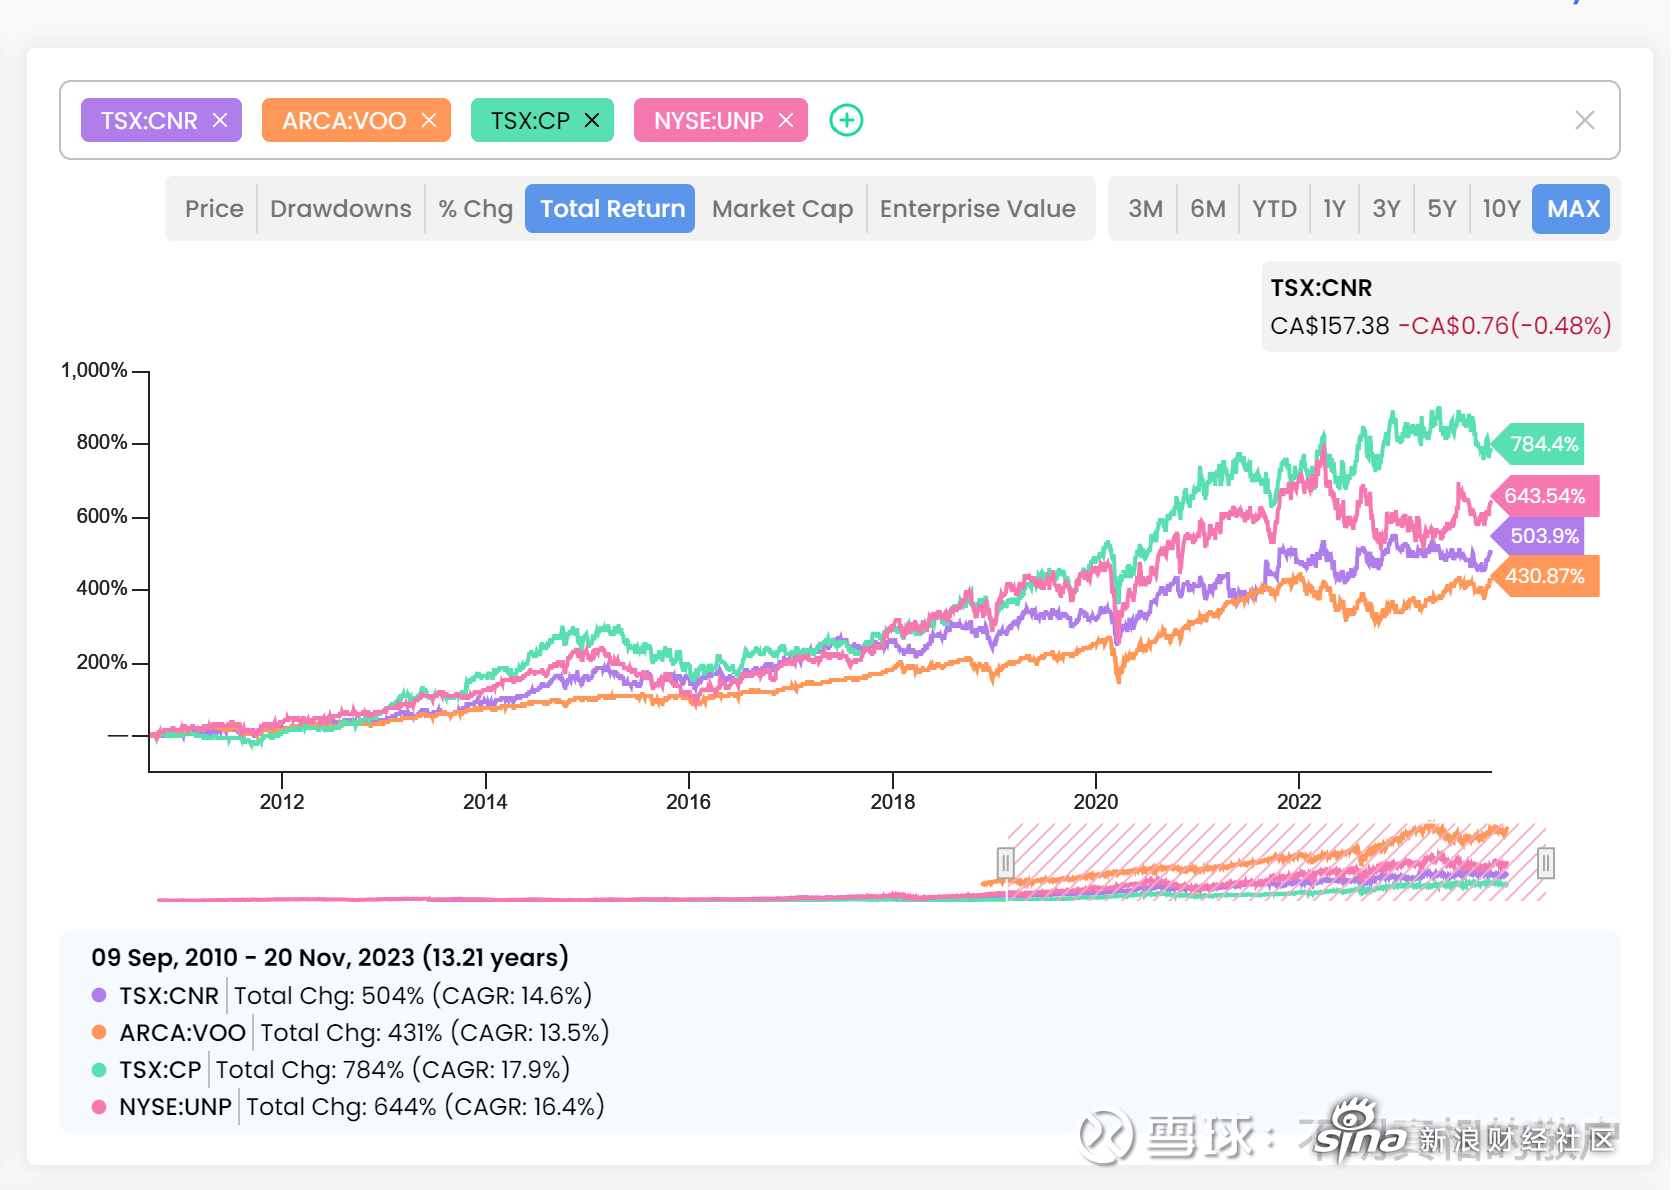Click the -CA$0.76(-0.48%) change value
The height and width of the screenshot is (1190, 1672).
click(x=1504, y=325)
